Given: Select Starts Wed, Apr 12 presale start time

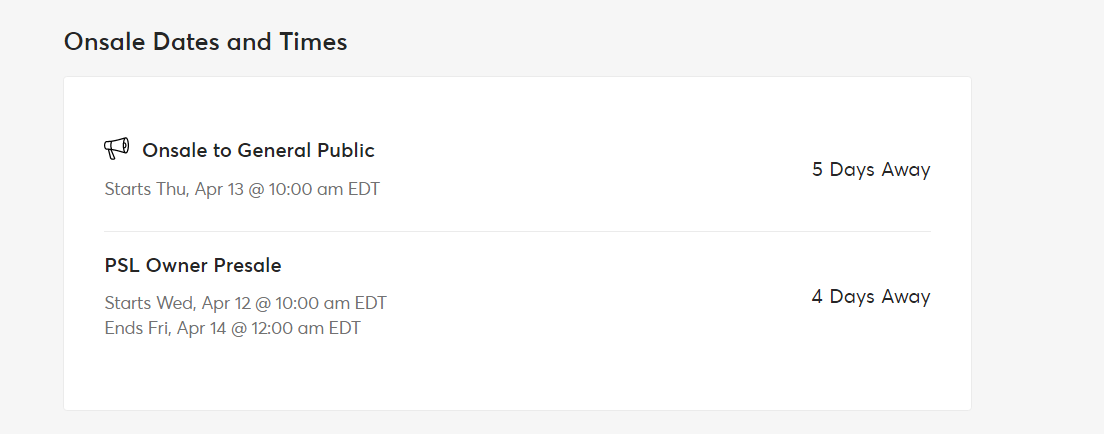Looking at the screenshot, I should (x=246, y=303).
